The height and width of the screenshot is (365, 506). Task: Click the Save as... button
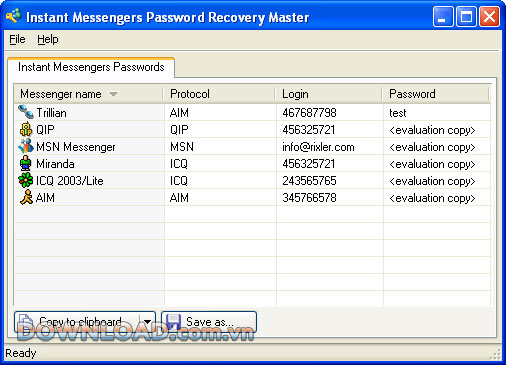pyautogui.click(x=209, y=322)
